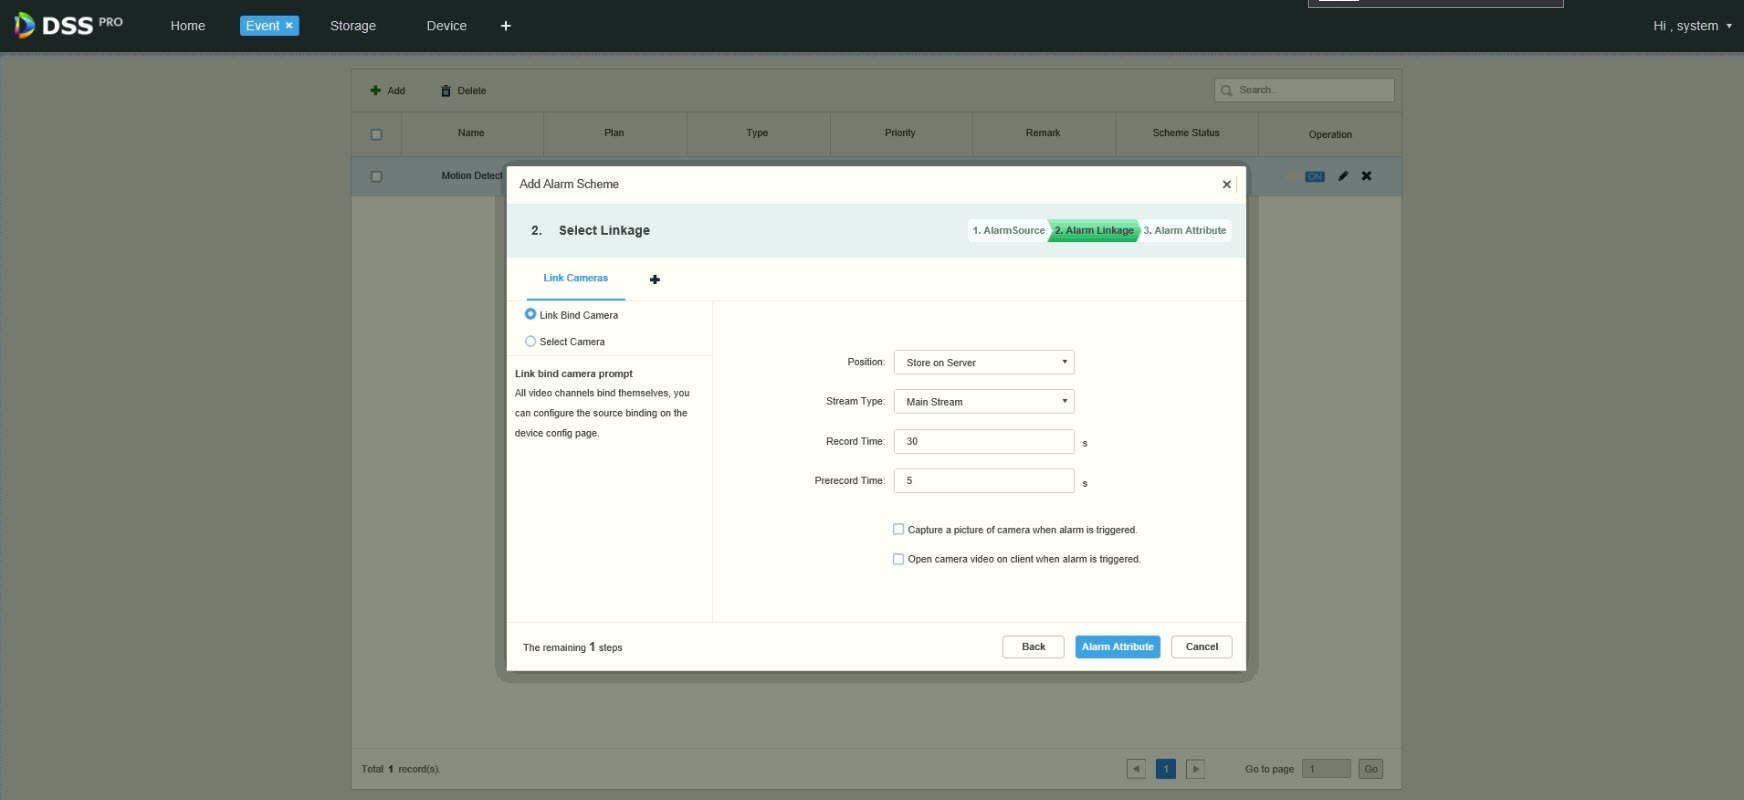The image size is (1744, 800).
Task: Open the Hi, system user menu
Action: (x=1692, y=26)
